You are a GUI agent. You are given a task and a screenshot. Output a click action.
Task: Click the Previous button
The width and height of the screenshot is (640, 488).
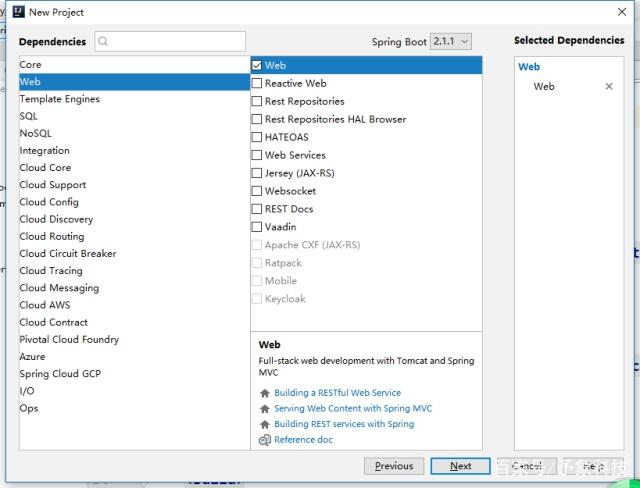[394, 466]
